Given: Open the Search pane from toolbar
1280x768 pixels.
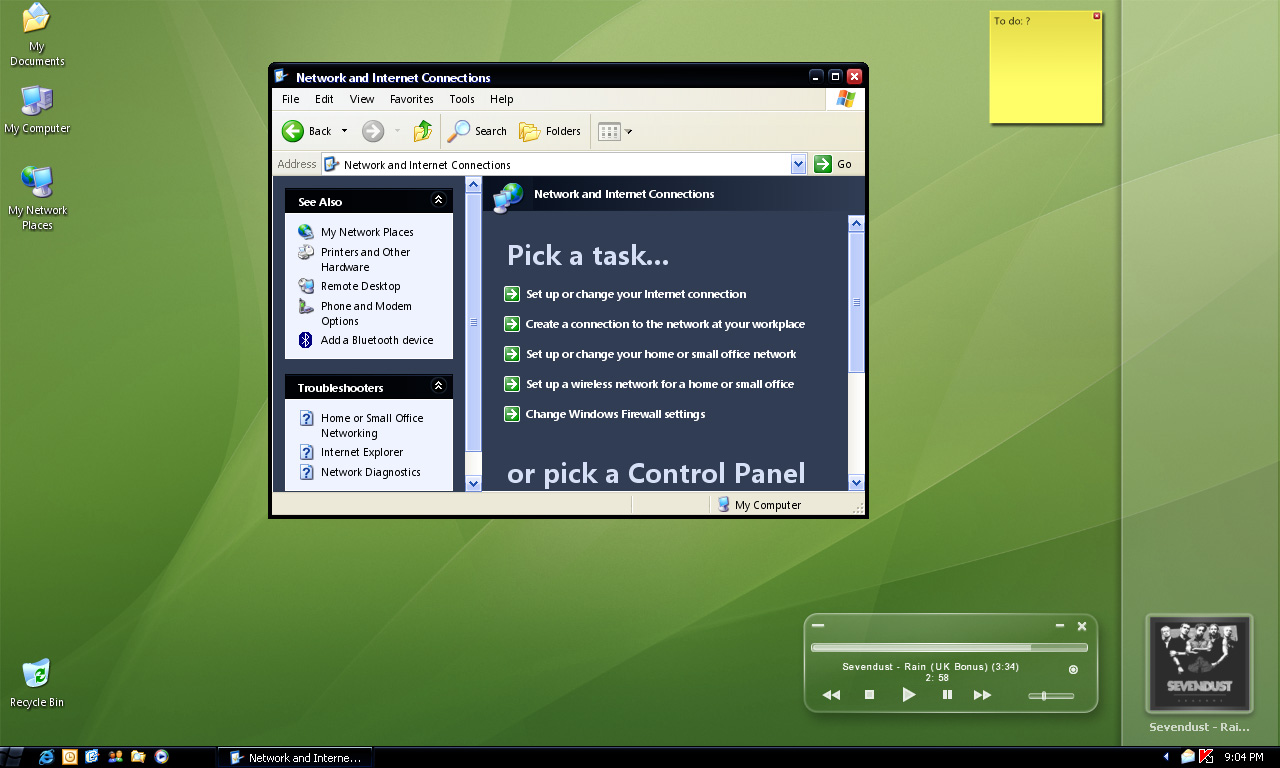Looking at the screenshot, I should pyautogui.click(x=478, y=131).
